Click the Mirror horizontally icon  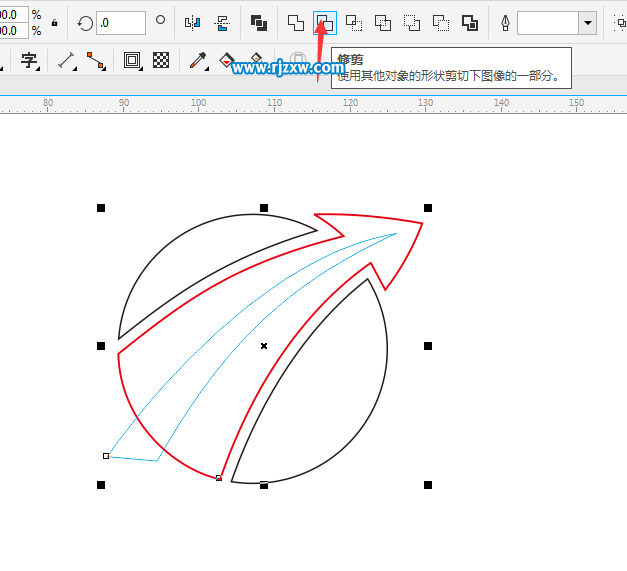click(x=194, y=22)
